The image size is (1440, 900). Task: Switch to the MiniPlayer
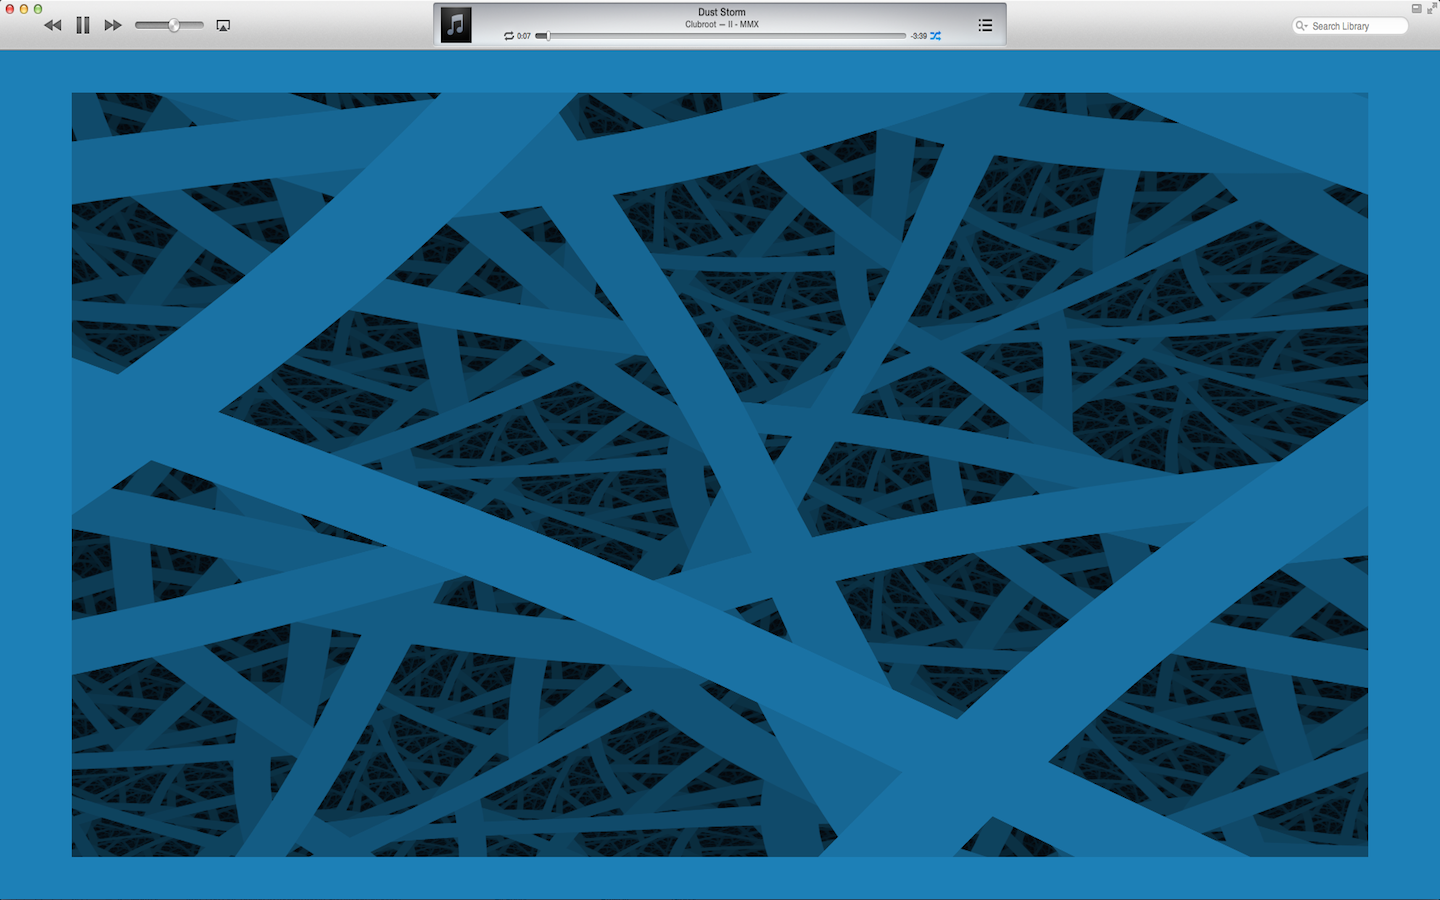[x=1416, y=7]
